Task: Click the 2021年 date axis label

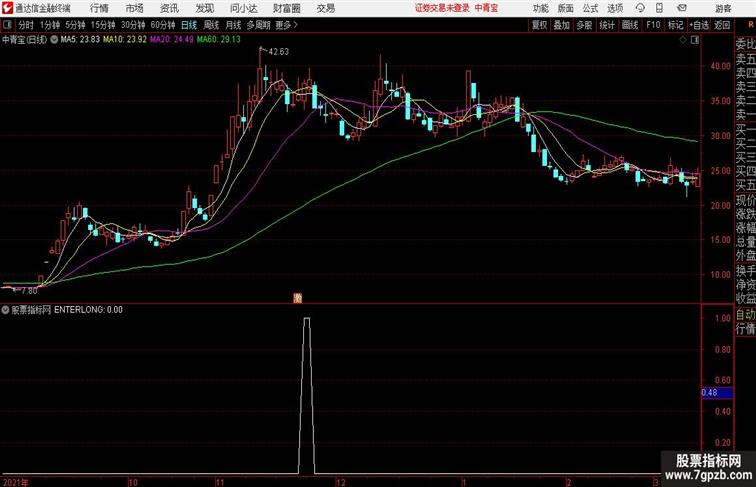Action: [15, 482]
